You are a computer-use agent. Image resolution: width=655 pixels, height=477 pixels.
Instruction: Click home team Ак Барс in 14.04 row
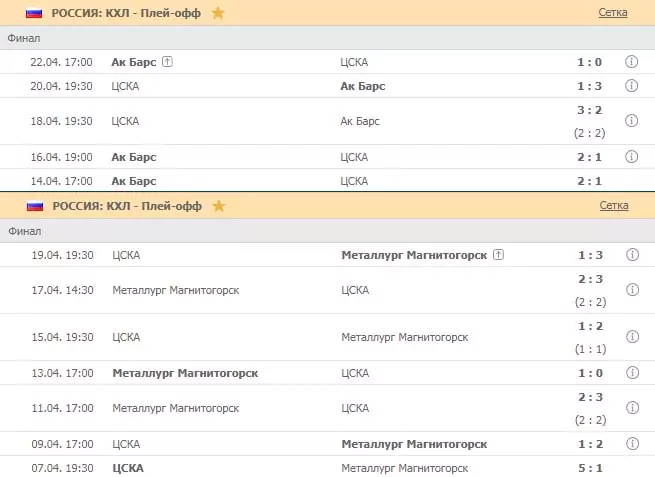134,181
